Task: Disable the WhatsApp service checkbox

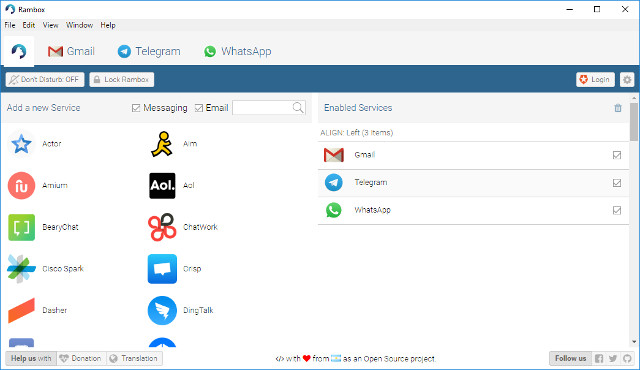Action: pyautogui.click(x=617, y=210)
